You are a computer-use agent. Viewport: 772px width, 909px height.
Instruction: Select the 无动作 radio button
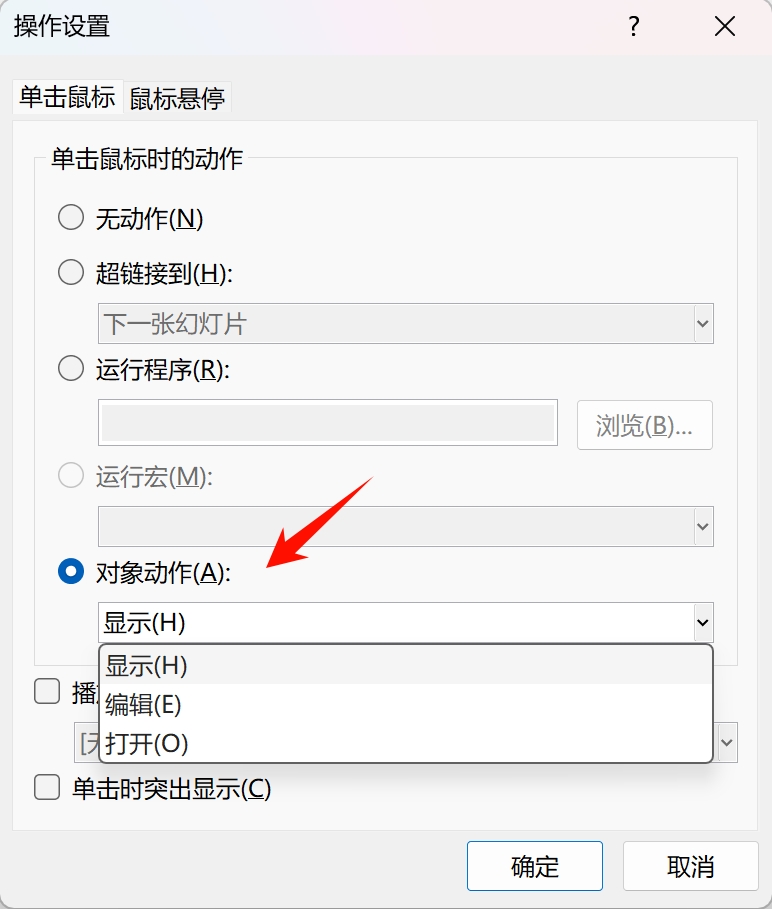click(x=70, y=217)
